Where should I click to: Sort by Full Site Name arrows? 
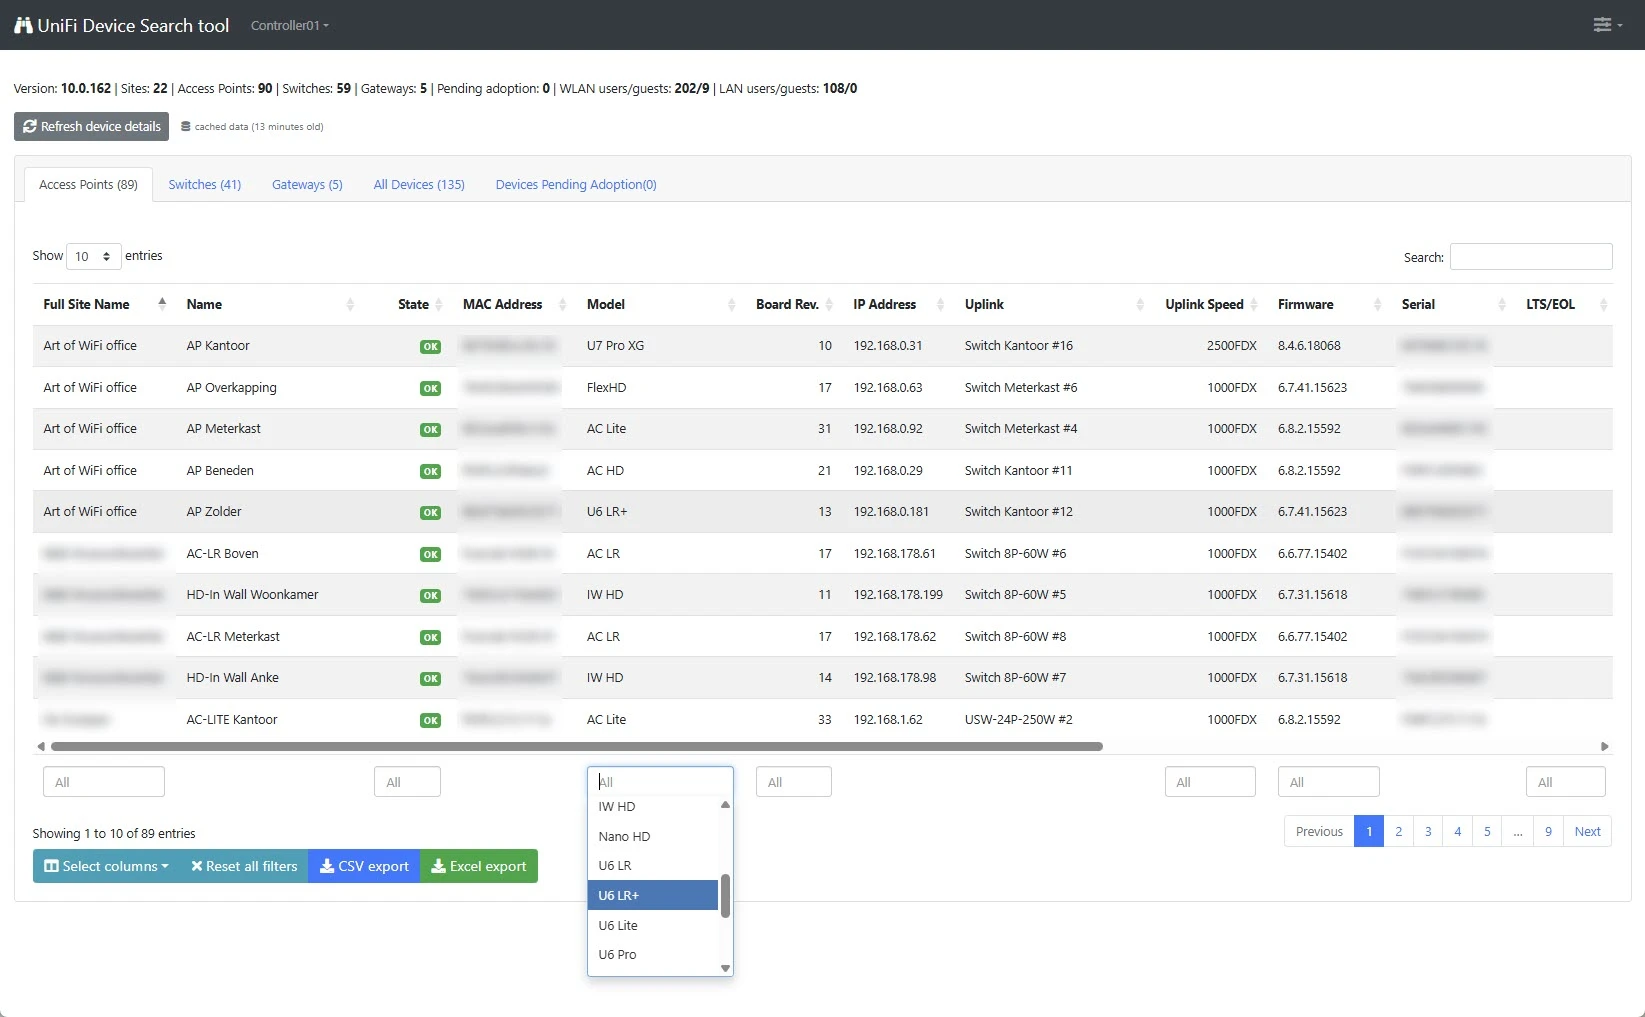click(162, 304)
